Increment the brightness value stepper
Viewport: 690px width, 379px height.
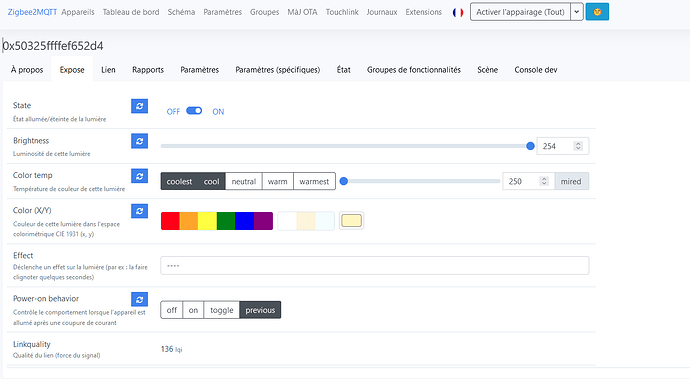click(x=578, y=144)
